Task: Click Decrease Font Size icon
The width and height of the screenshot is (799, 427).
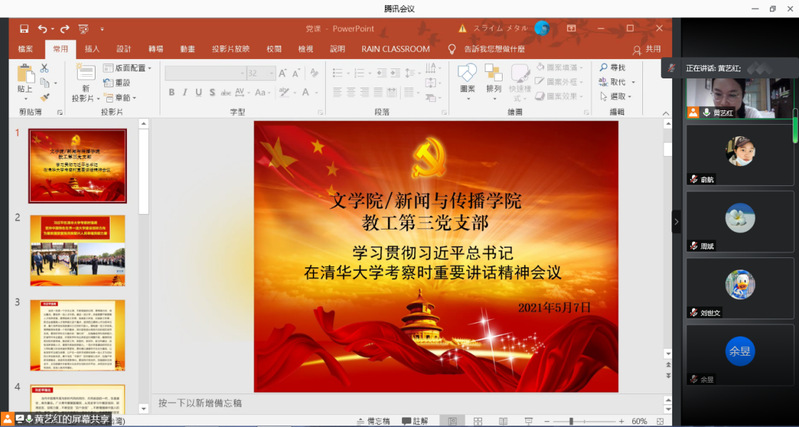Action: pyautogui.click(x=296, y=73)
